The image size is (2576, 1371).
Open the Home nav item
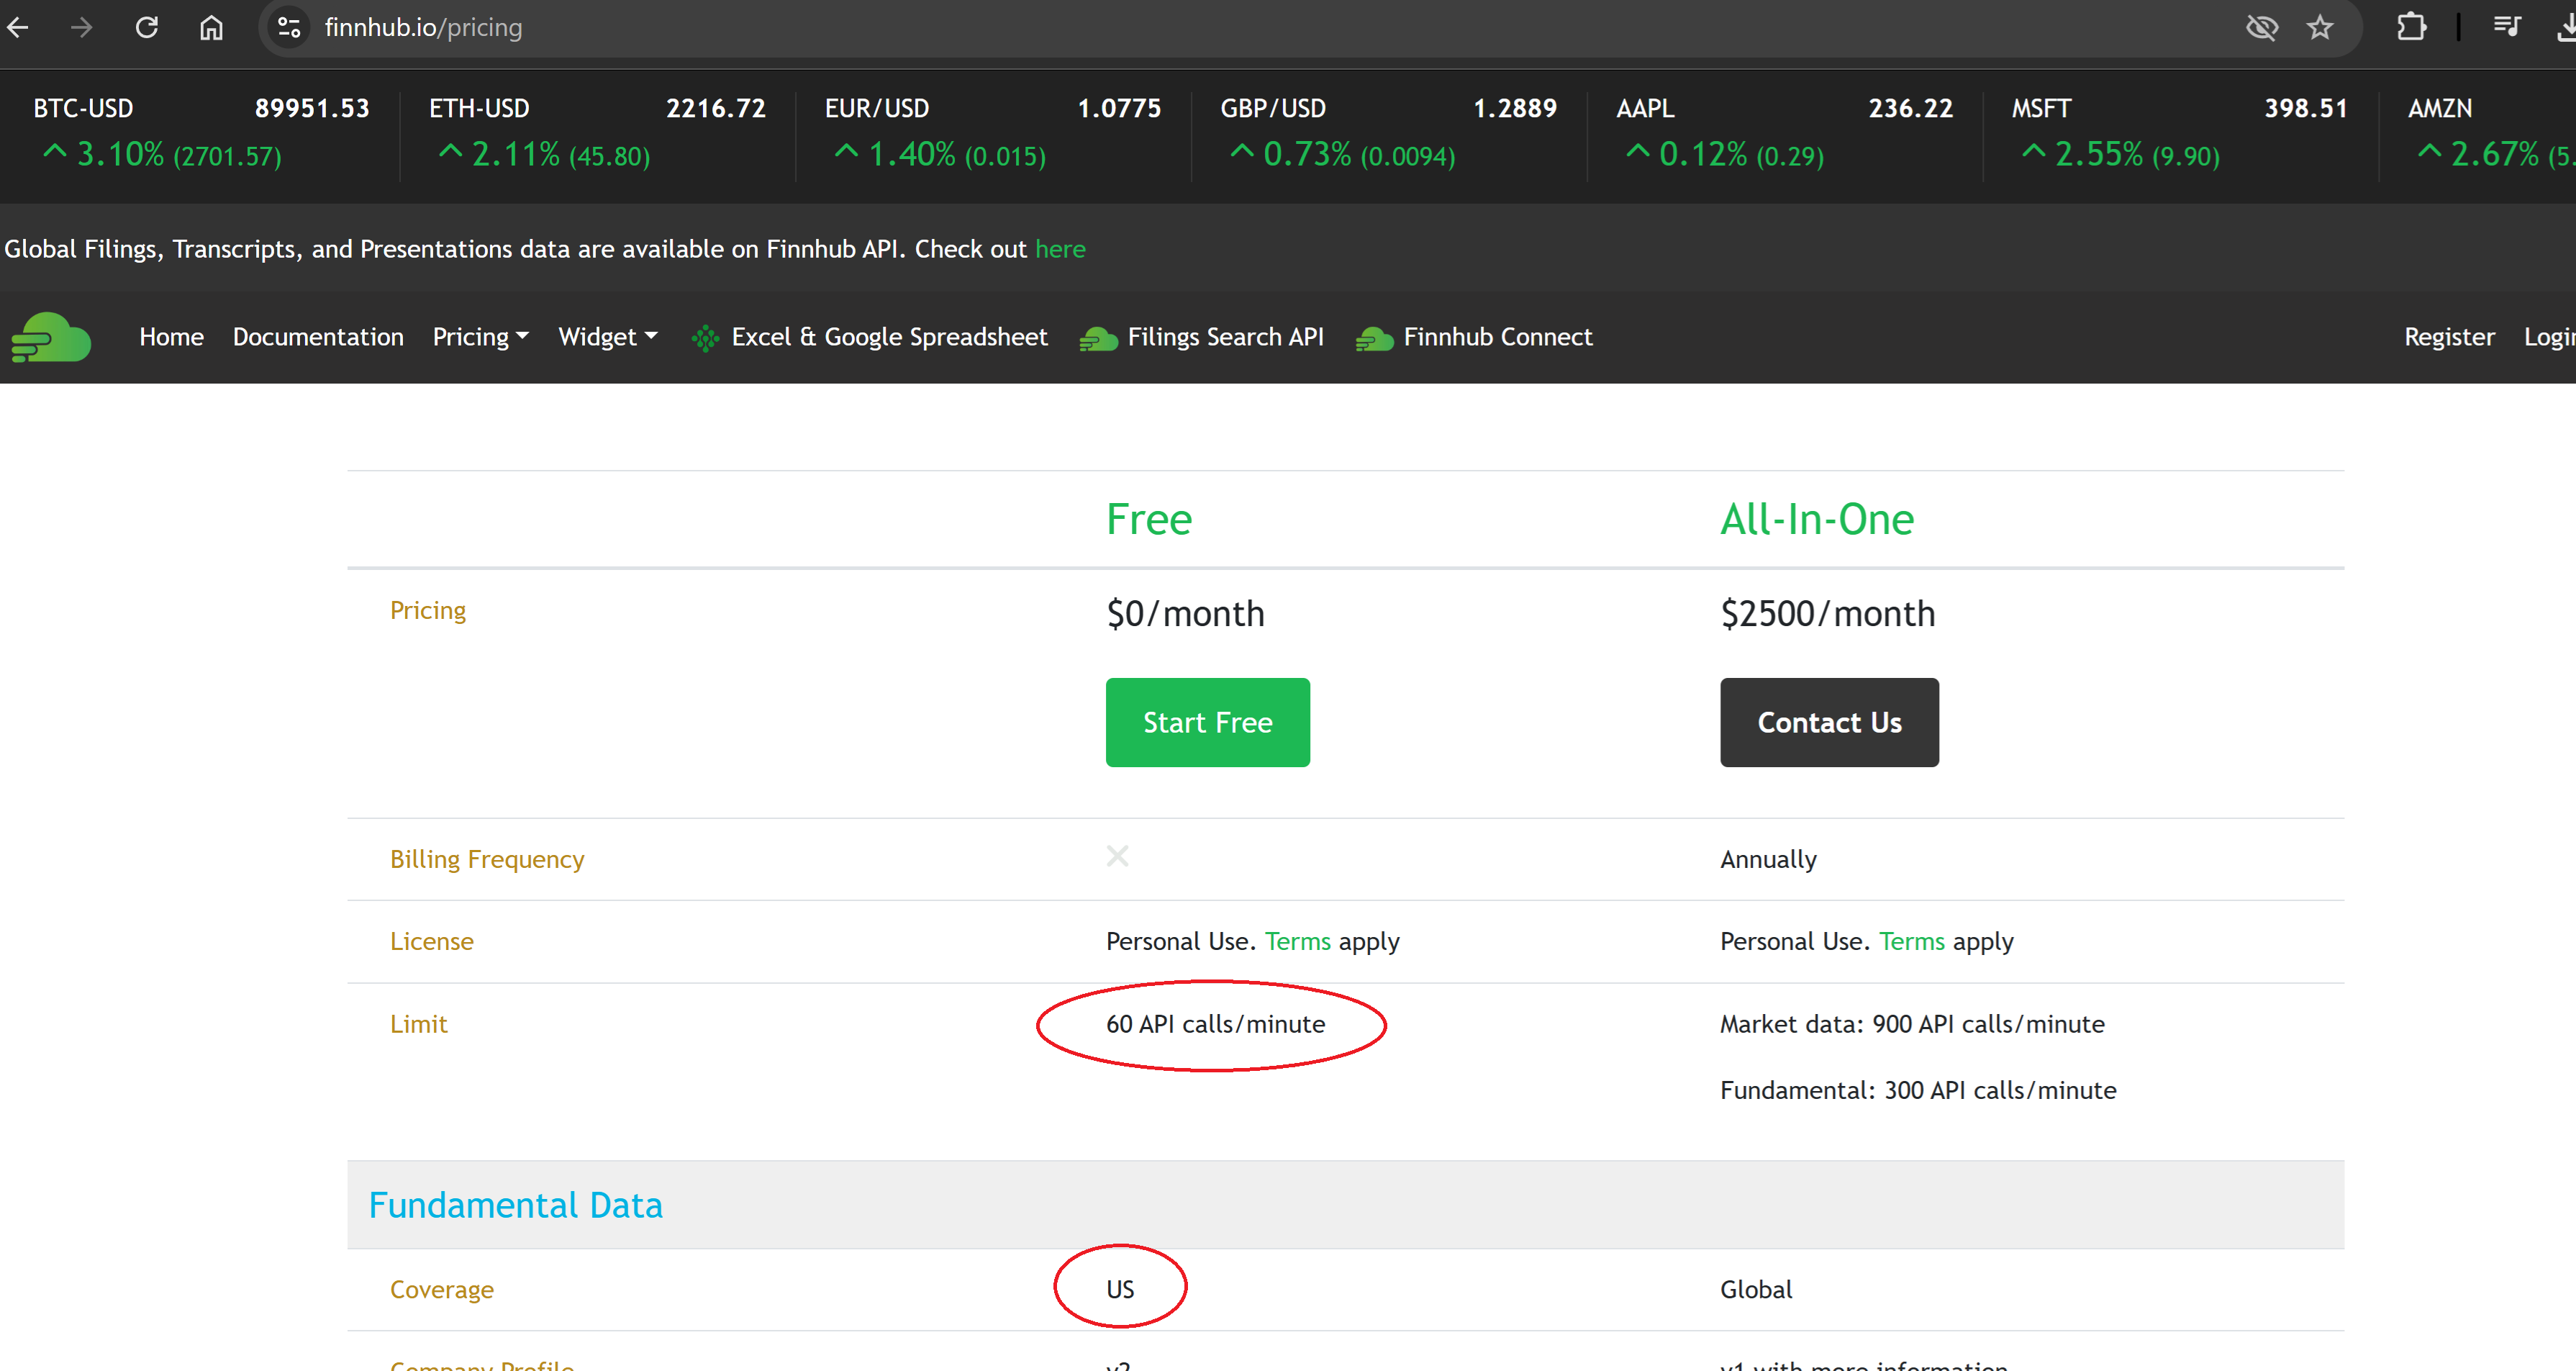(x=171, y=337)
